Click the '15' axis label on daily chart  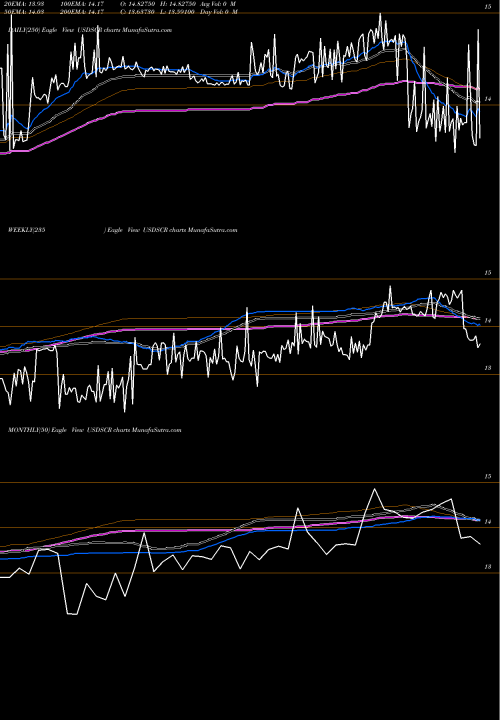click(488, 6)
